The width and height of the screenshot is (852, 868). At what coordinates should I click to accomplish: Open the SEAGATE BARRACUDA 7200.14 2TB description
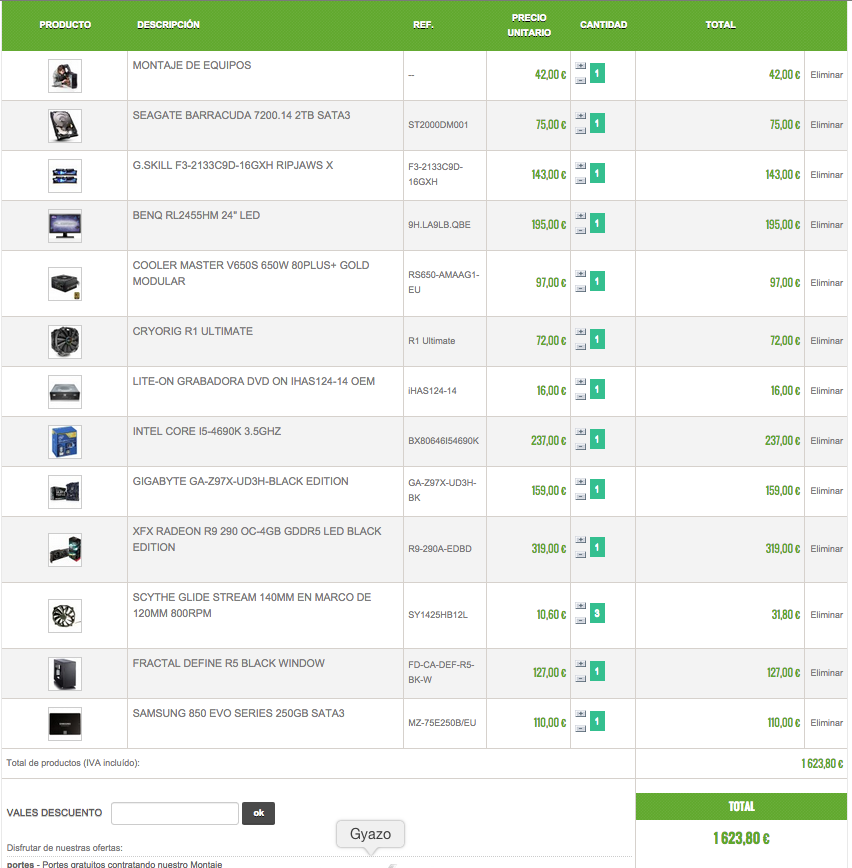point(241,115)
